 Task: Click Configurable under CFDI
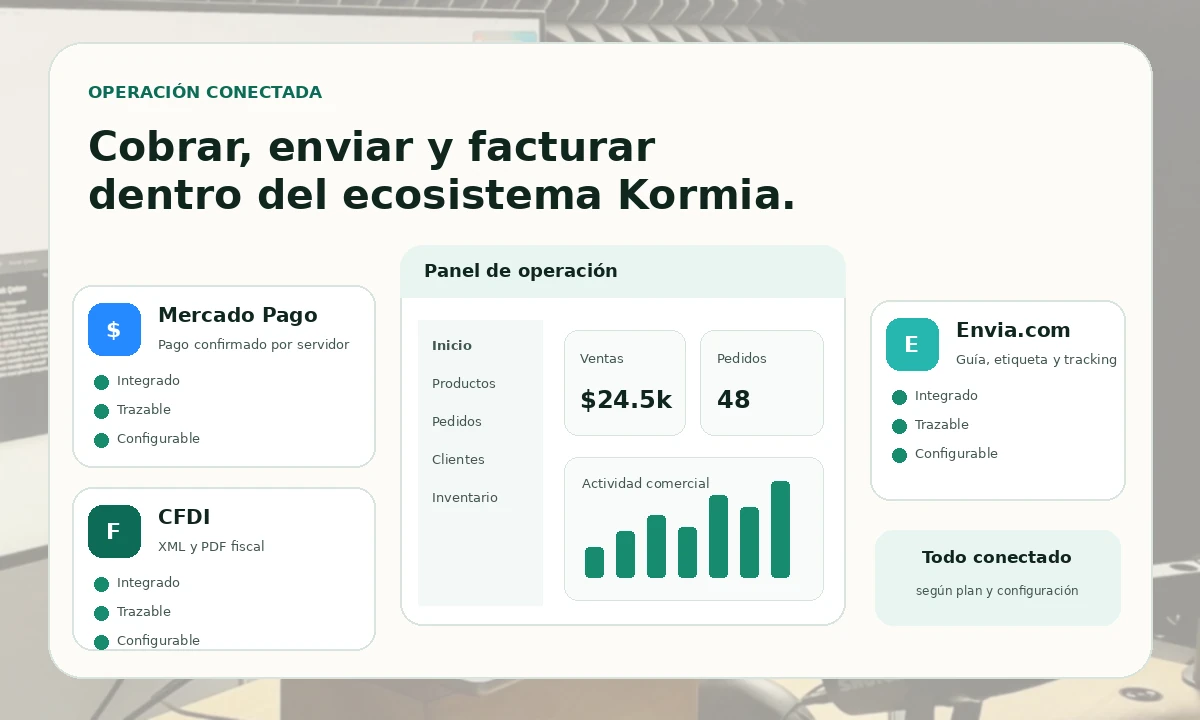click(x=158, y=641)
